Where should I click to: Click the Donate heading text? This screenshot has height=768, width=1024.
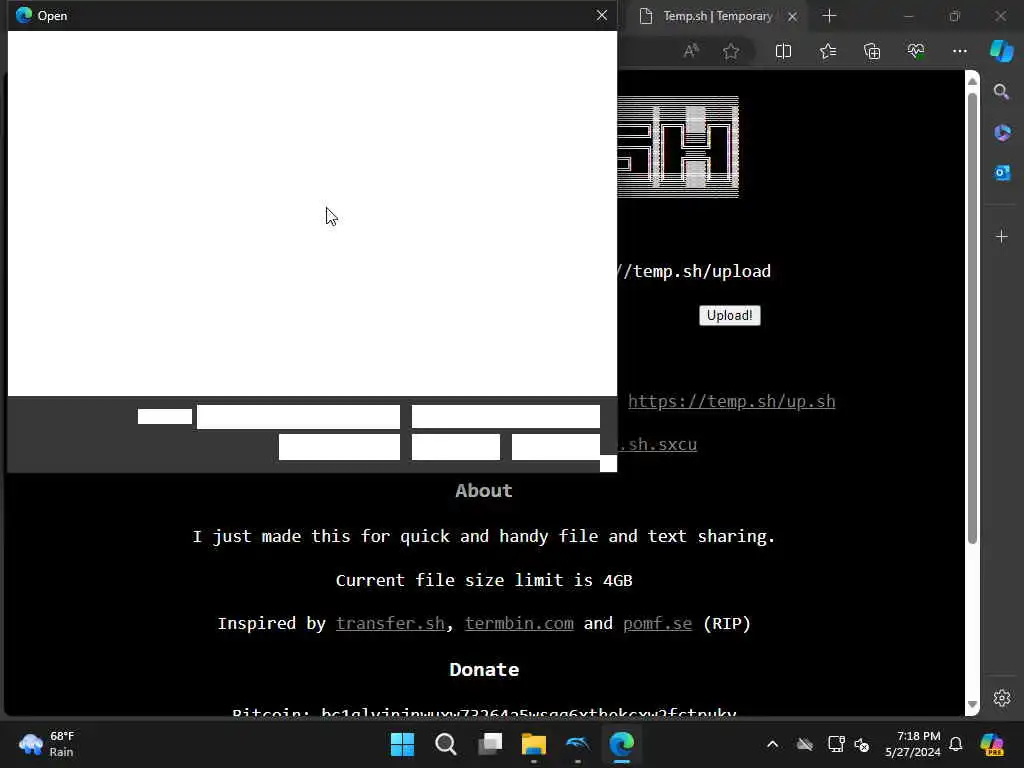[x=484, y=669]
